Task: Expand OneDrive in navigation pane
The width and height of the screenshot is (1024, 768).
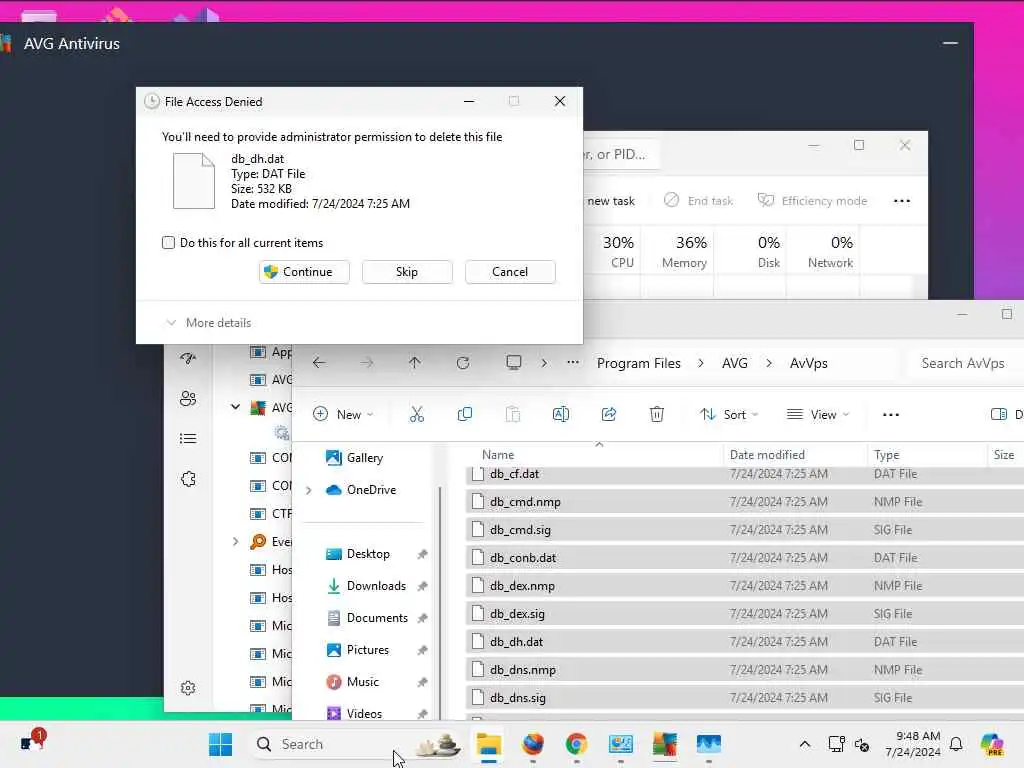Action: [309, 490]
